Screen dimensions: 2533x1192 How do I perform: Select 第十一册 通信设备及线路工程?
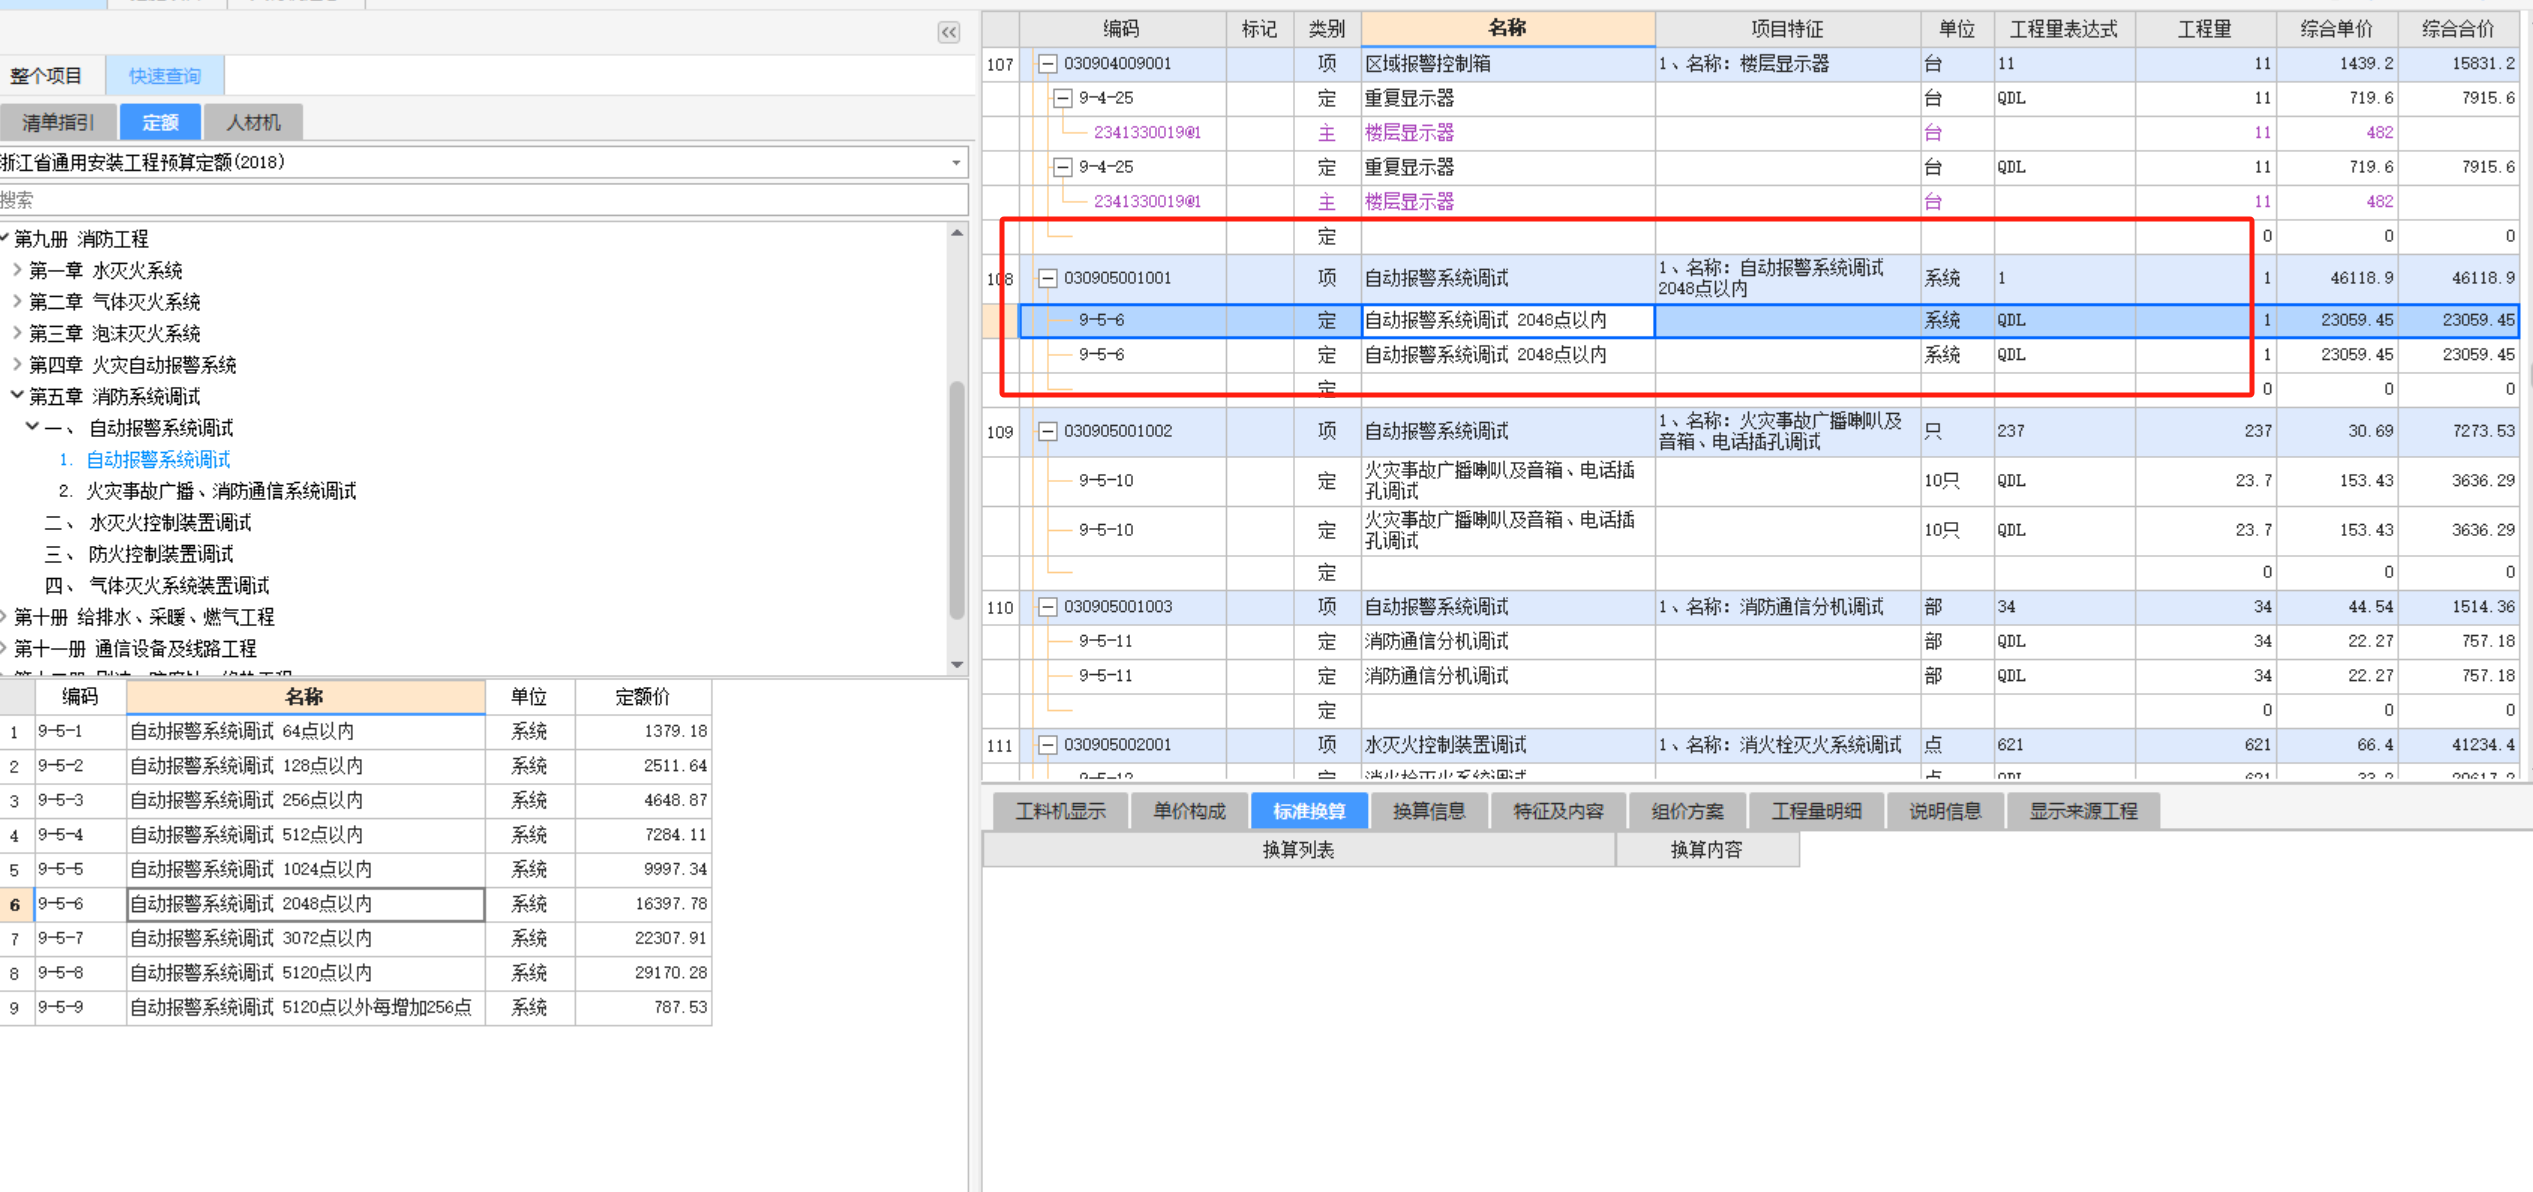[135, 649]
